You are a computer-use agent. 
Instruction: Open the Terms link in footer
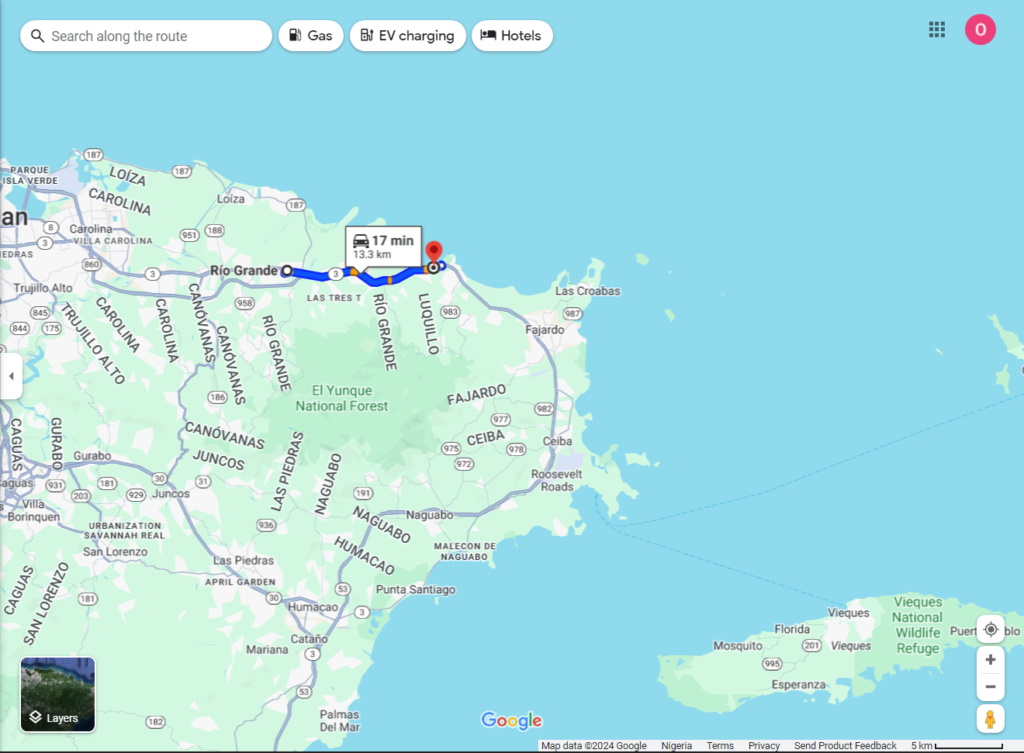coord(720,746)
